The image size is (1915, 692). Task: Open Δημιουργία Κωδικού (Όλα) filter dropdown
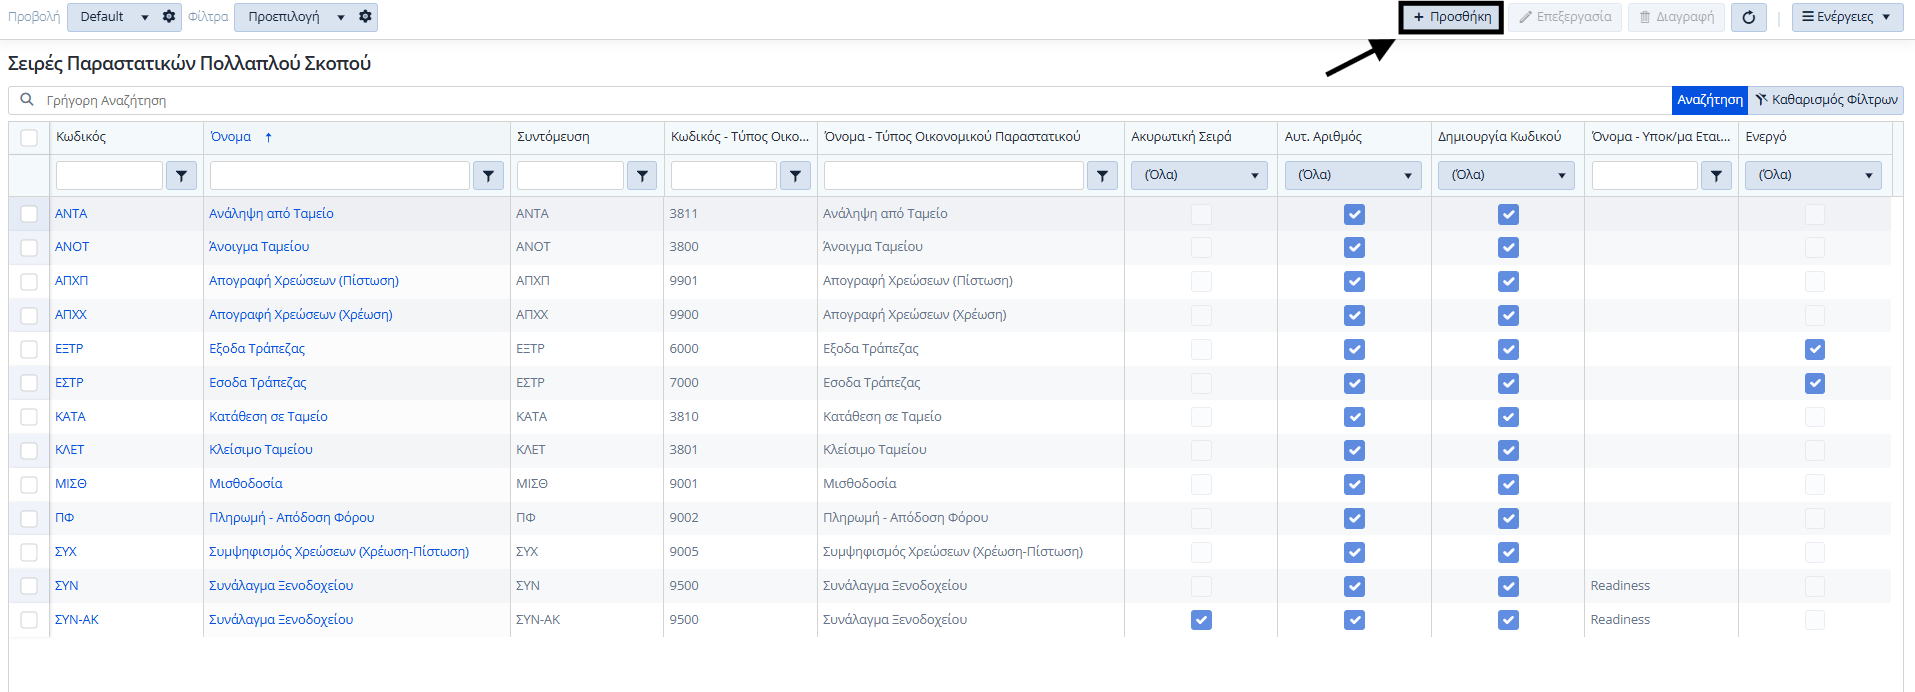1507,176
